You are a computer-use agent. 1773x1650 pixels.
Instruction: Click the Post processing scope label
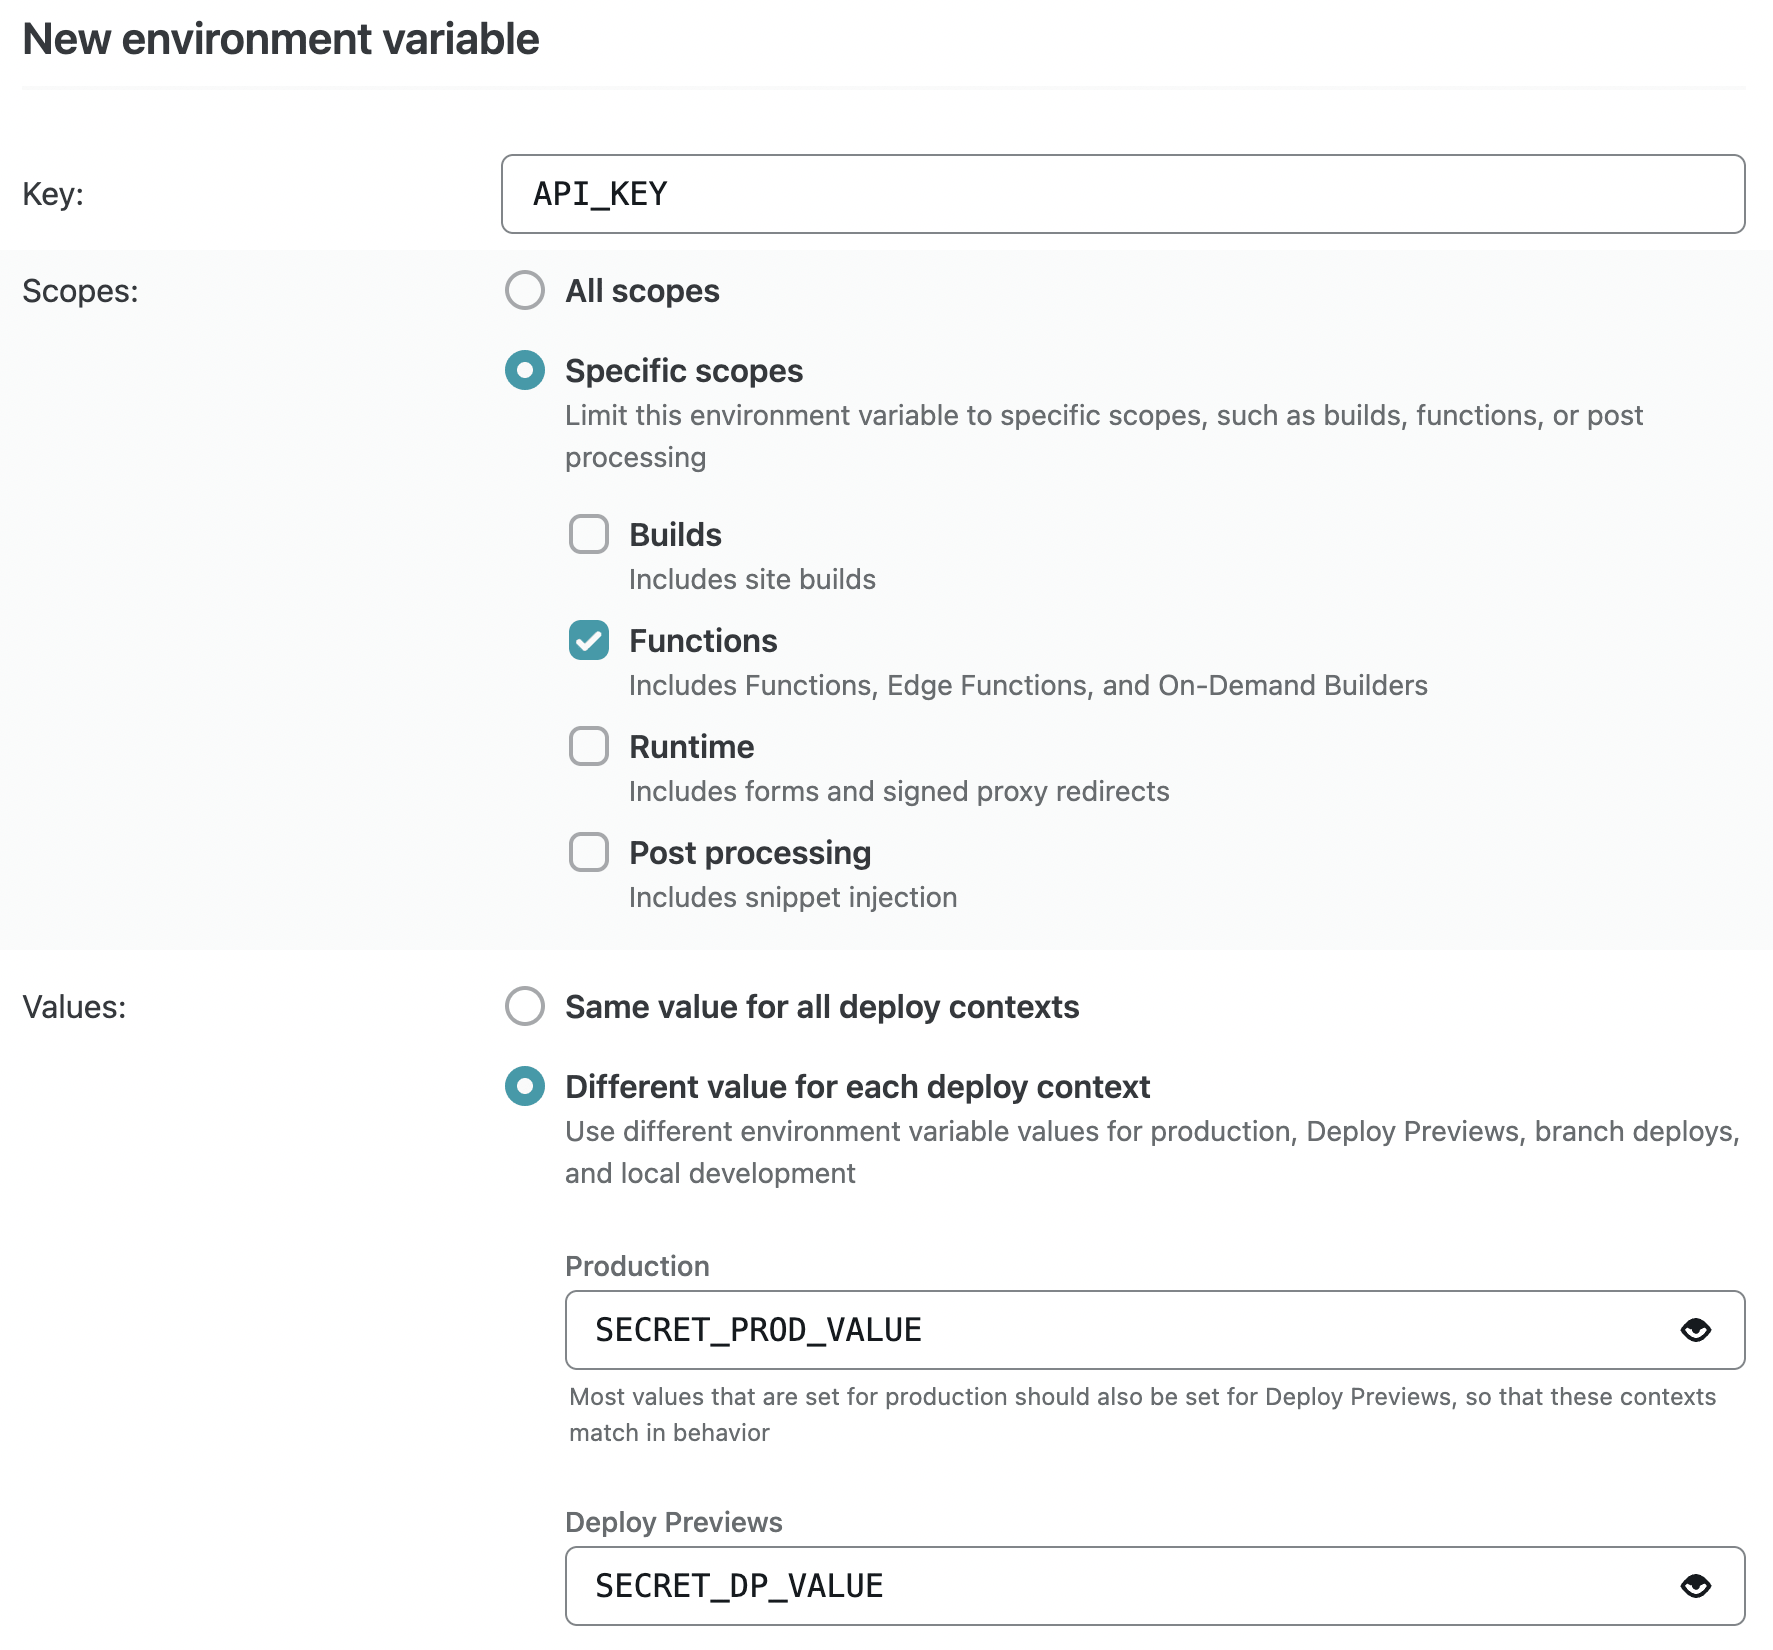(x=750, y=853)
